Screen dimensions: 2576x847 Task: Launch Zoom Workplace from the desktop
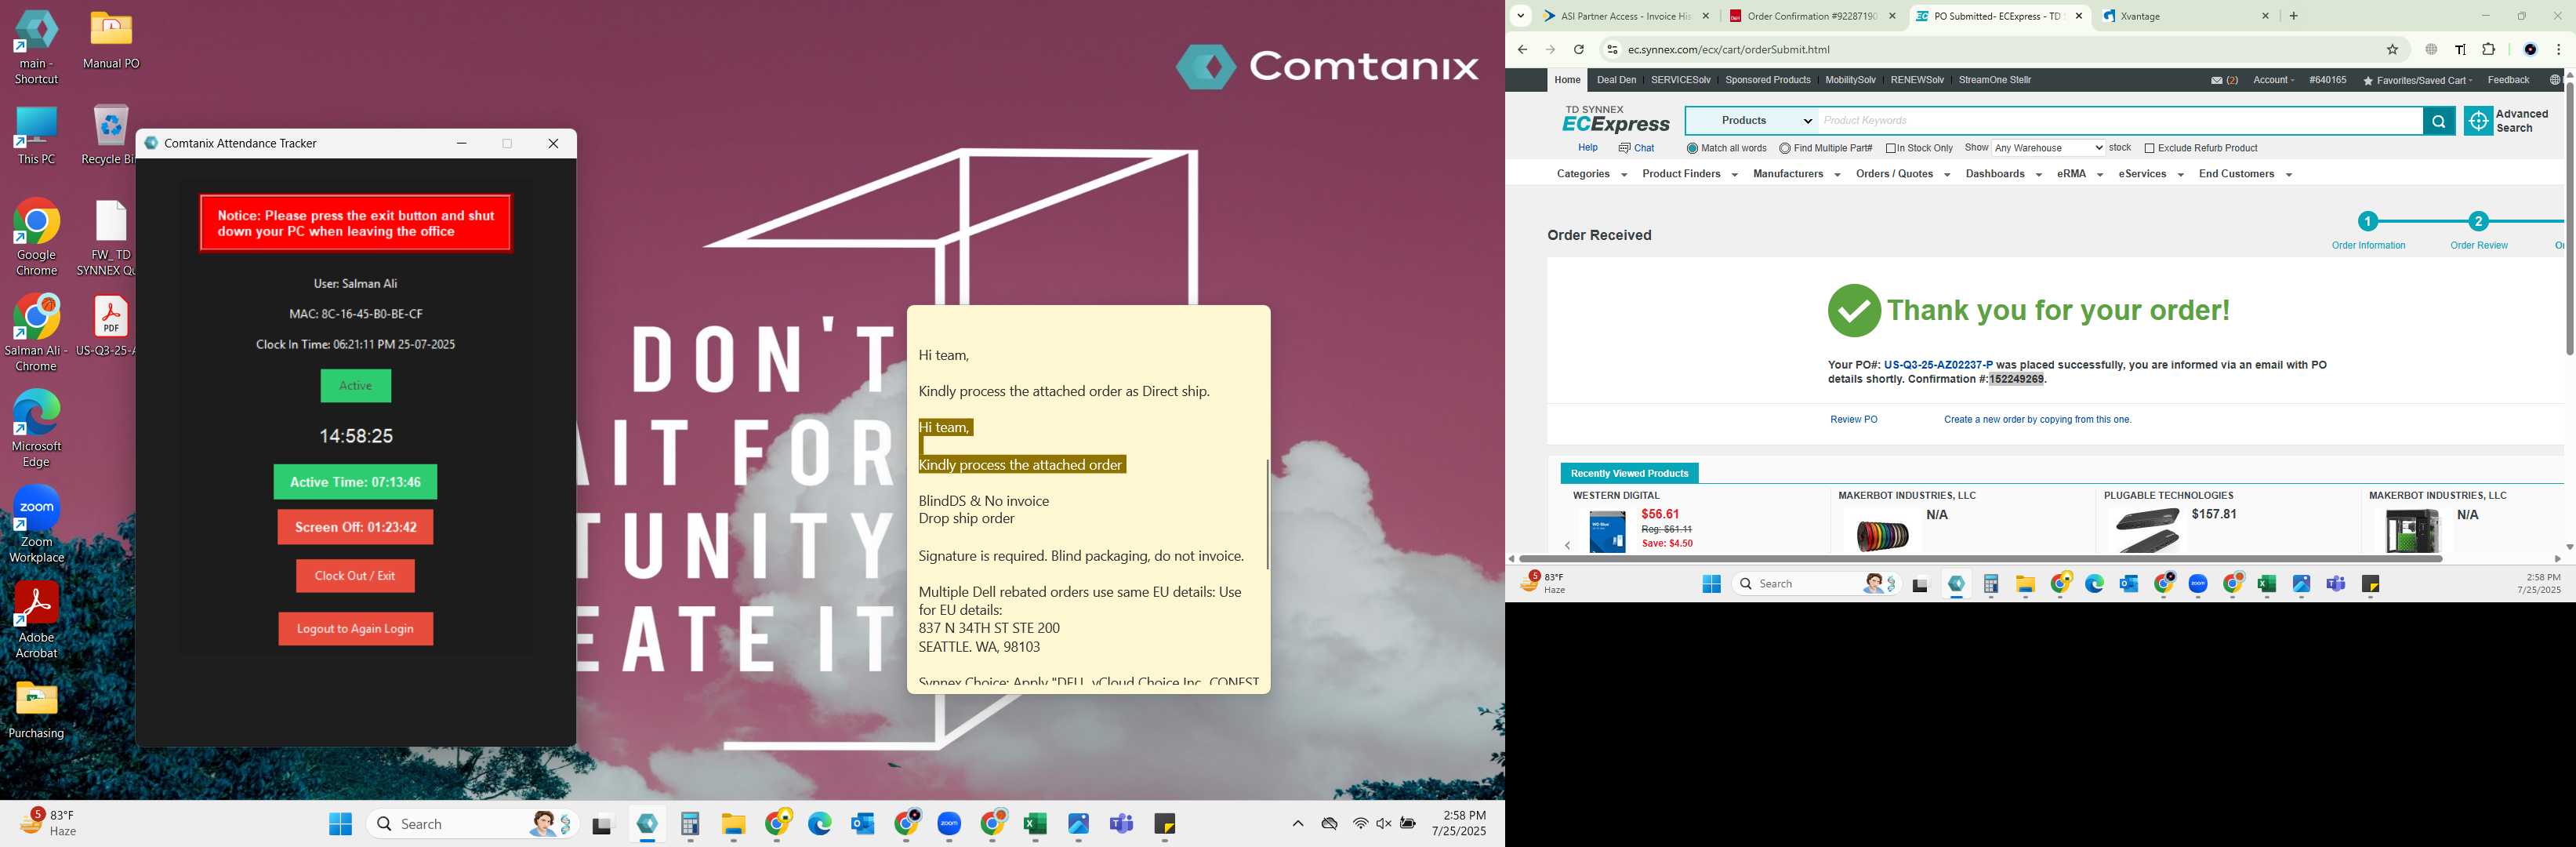(x=37, y=524)
